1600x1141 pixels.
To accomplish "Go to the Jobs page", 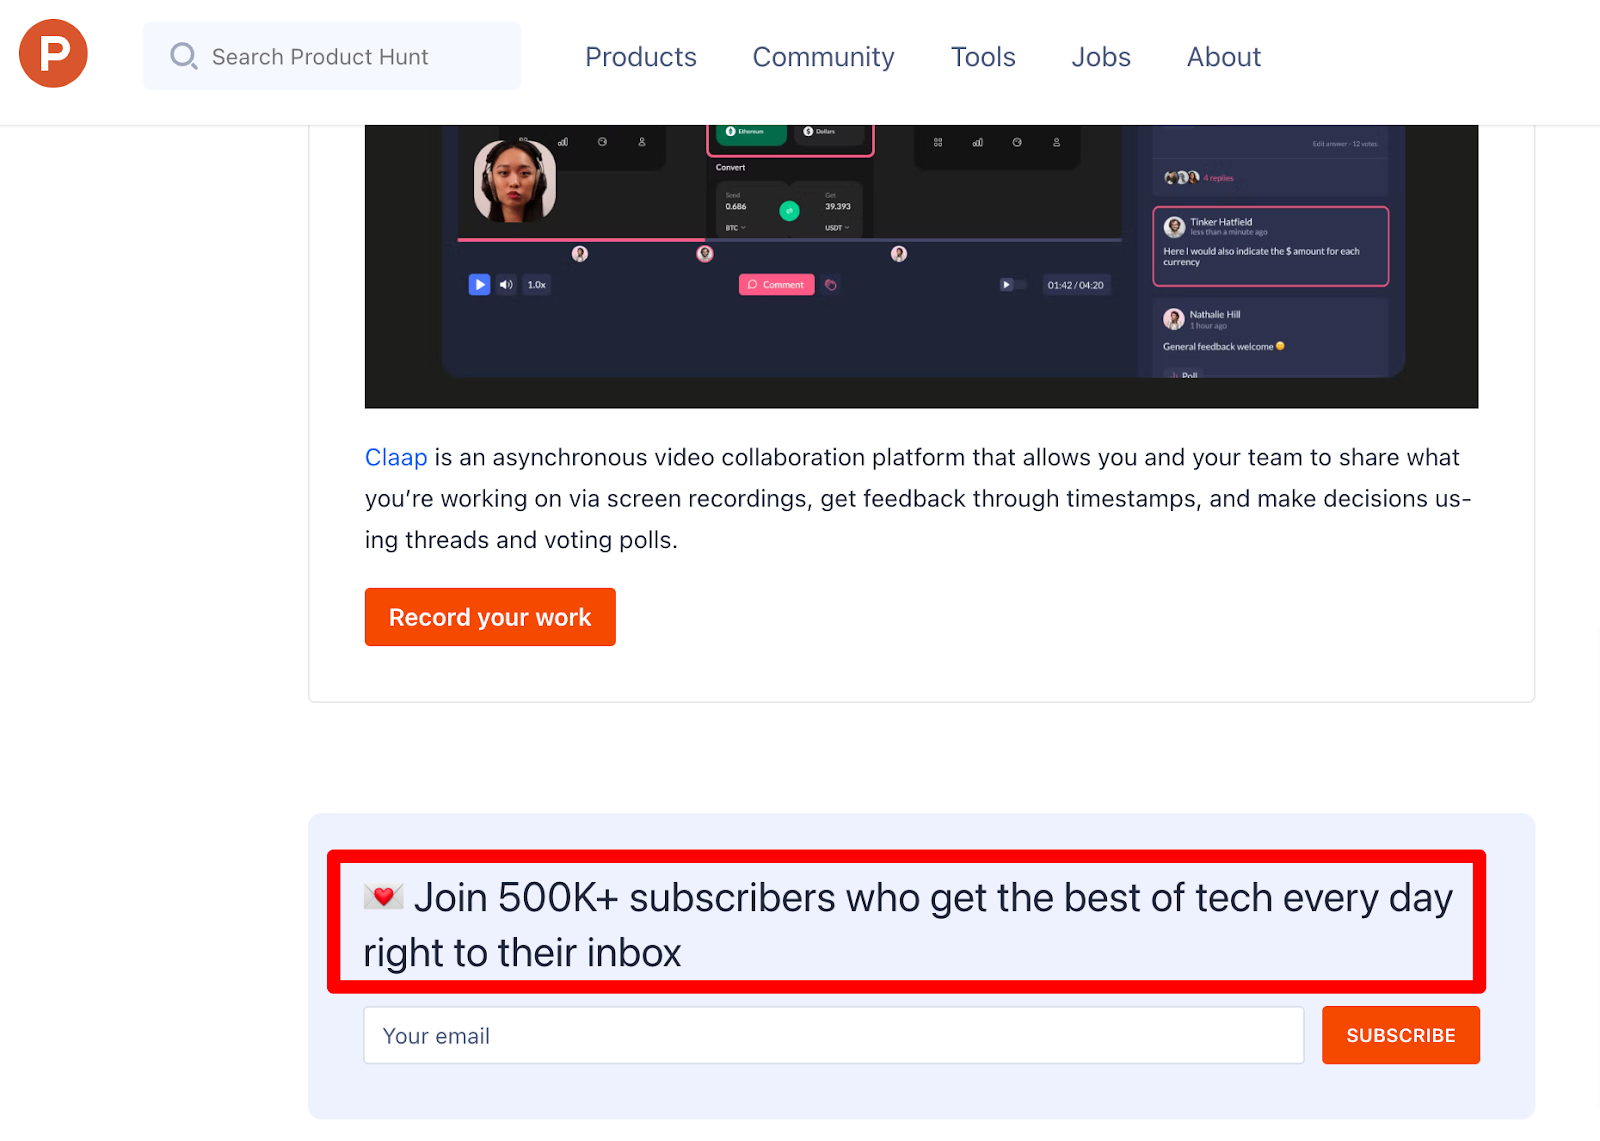I will pyautogui.click(x=1101, y=57).
